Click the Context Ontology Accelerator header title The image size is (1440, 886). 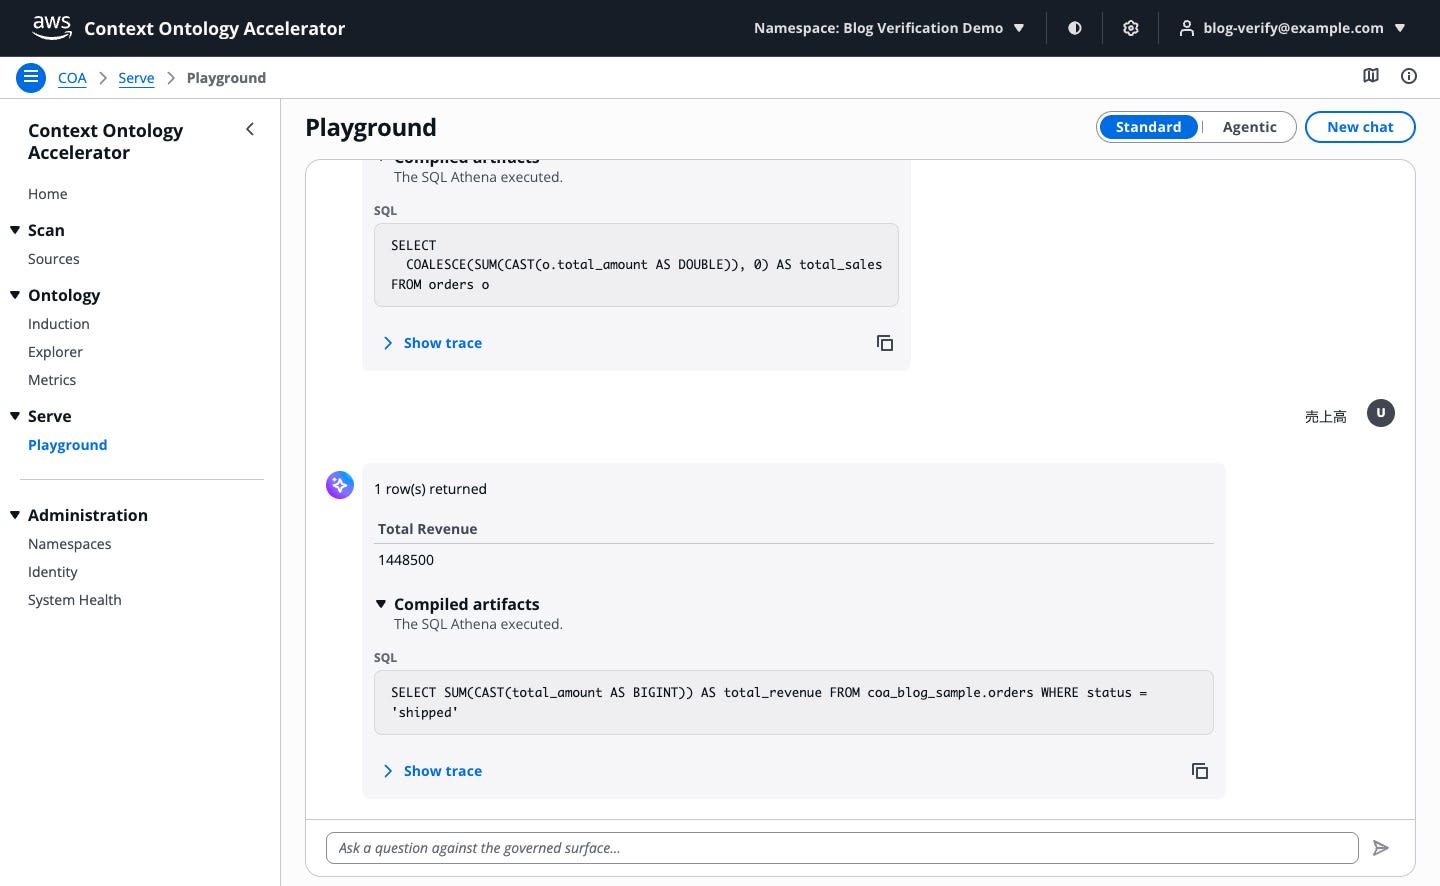215,28
